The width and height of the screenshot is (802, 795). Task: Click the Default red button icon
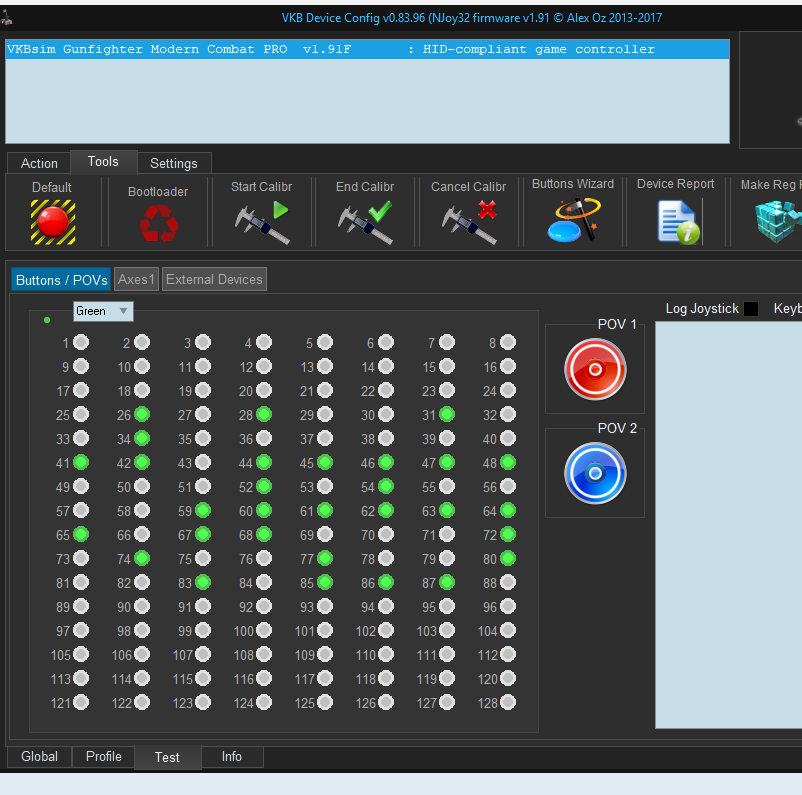53,221
